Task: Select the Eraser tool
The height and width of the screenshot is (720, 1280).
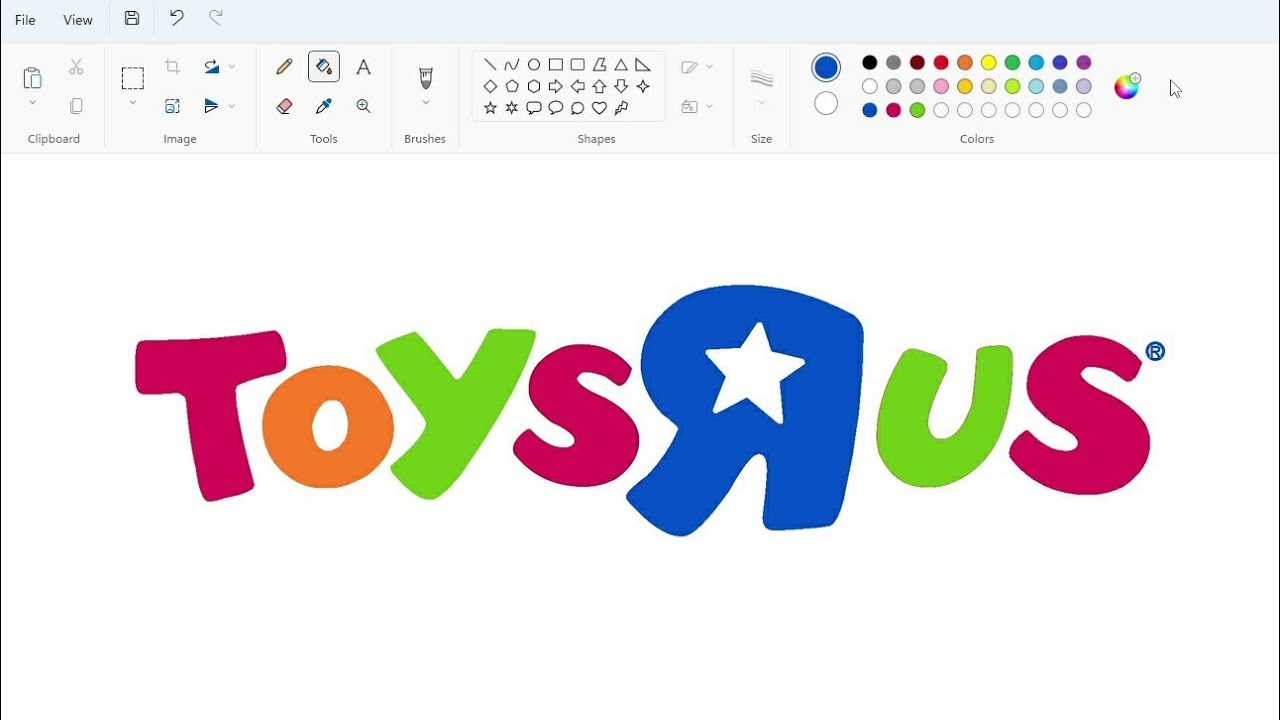Action: point(284,106)
